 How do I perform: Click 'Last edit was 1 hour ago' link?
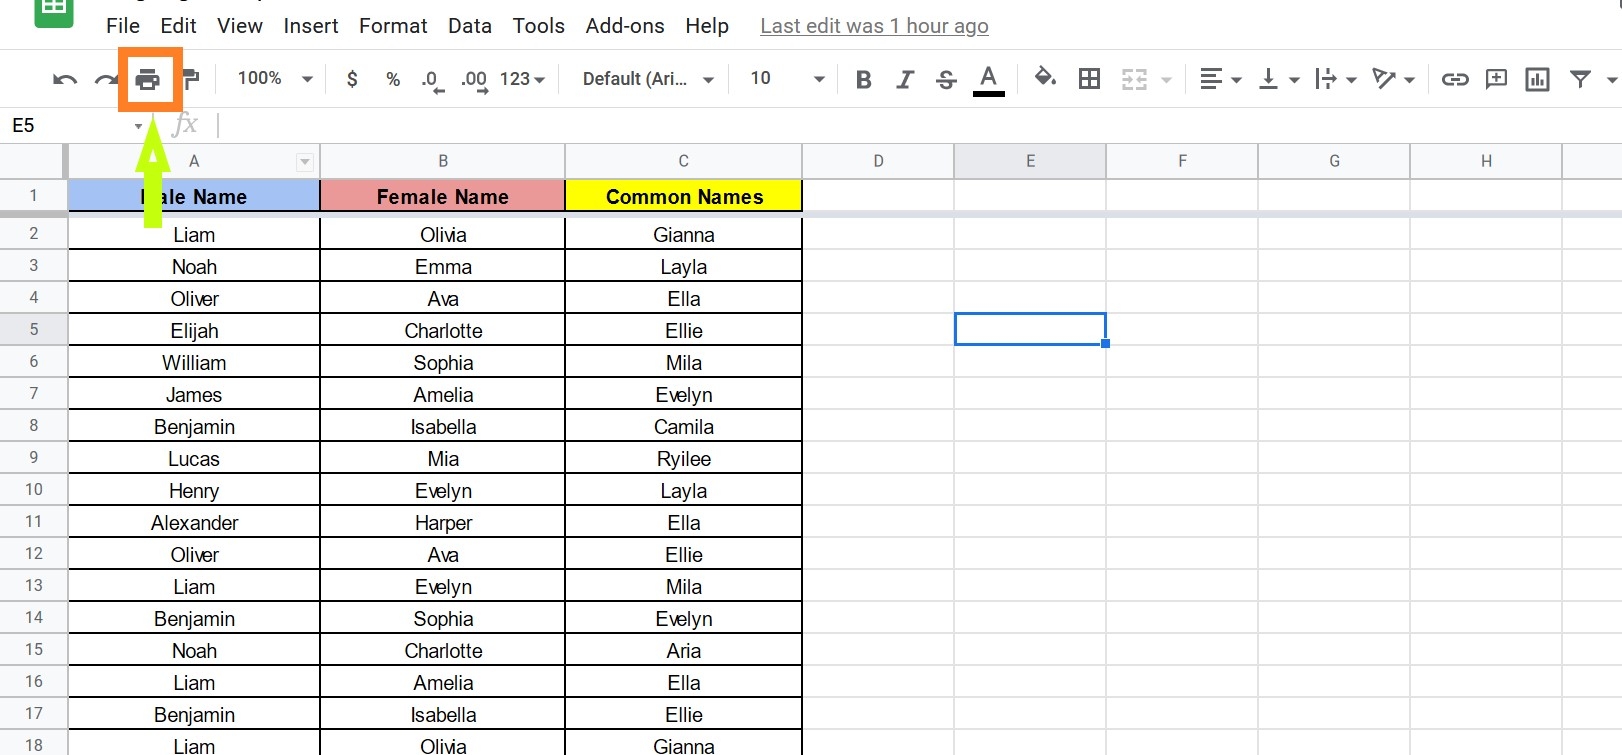coord(874,26)
